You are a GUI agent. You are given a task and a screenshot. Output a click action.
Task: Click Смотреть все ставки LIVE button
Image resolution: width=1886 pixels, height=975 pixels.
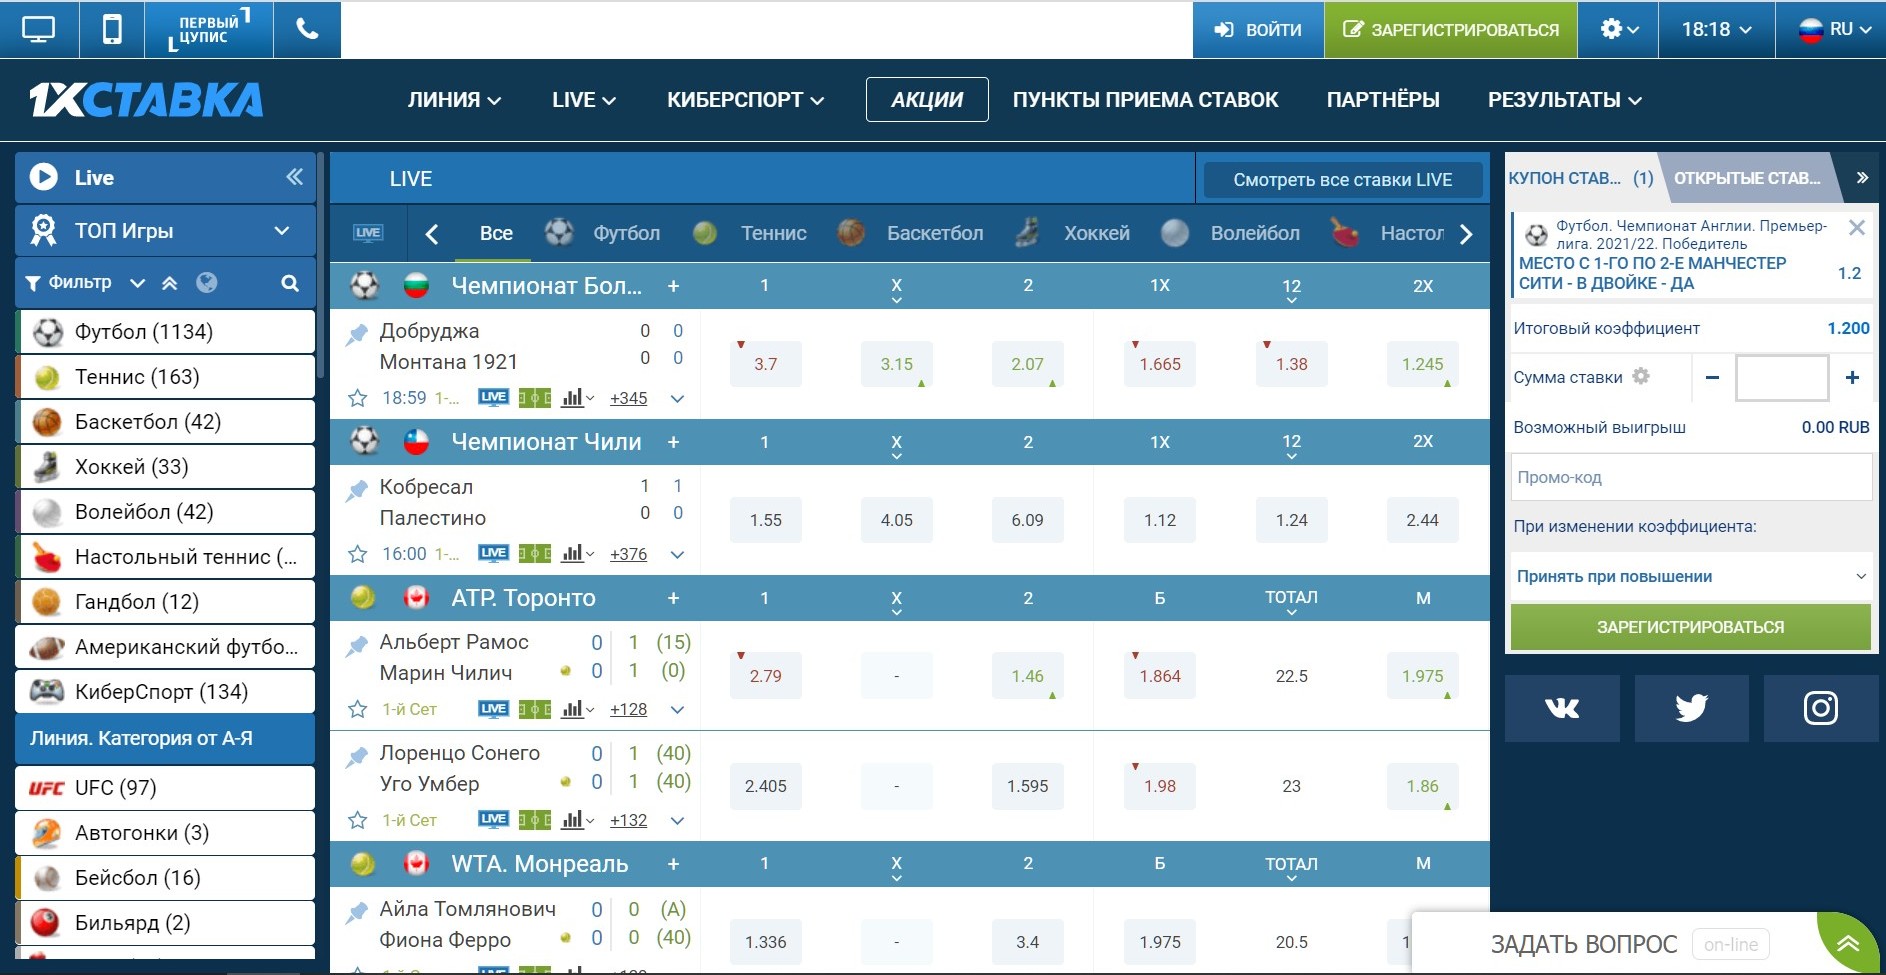coord(1342,180)
